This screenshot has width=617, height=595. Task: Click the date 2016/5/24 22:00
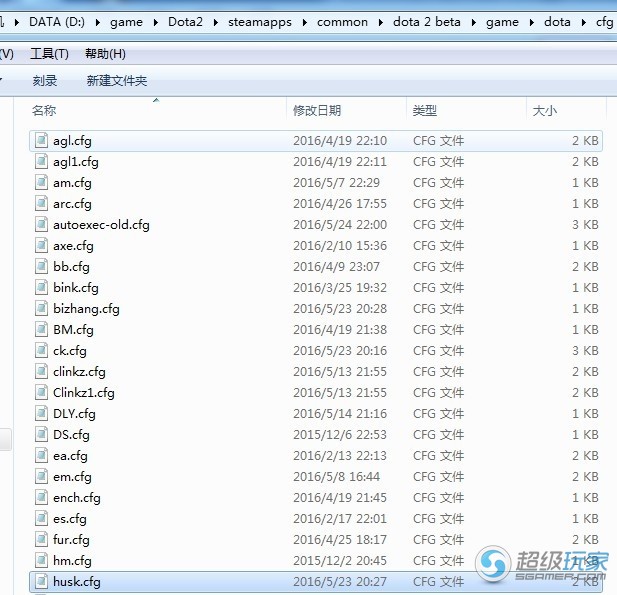tap(340, 224)
